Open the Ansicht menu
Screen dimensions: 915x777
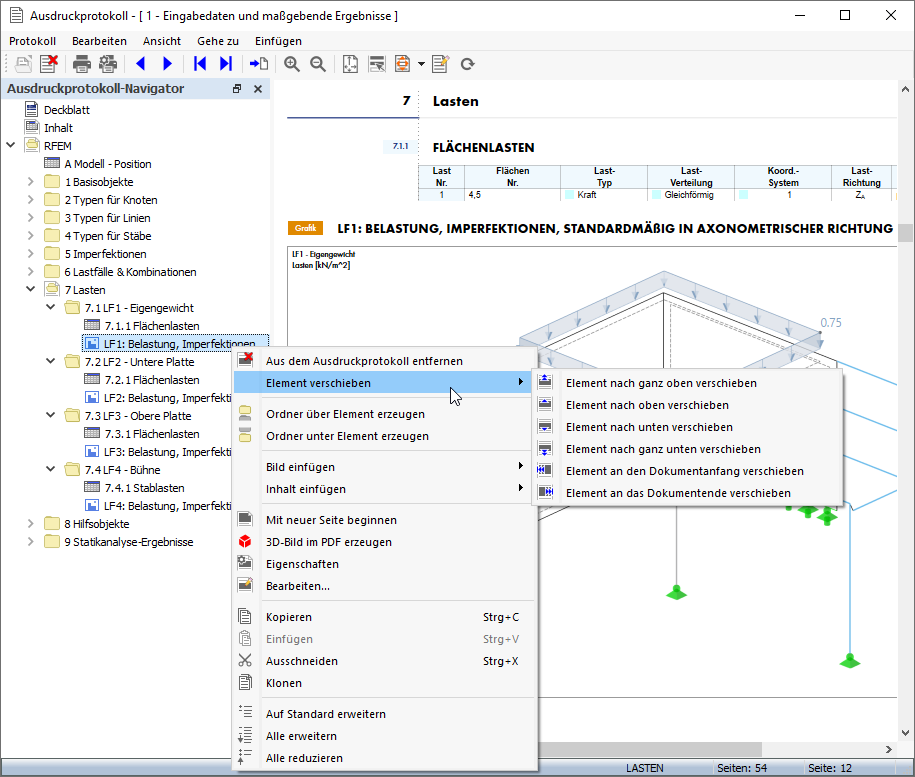coord(162,41)
